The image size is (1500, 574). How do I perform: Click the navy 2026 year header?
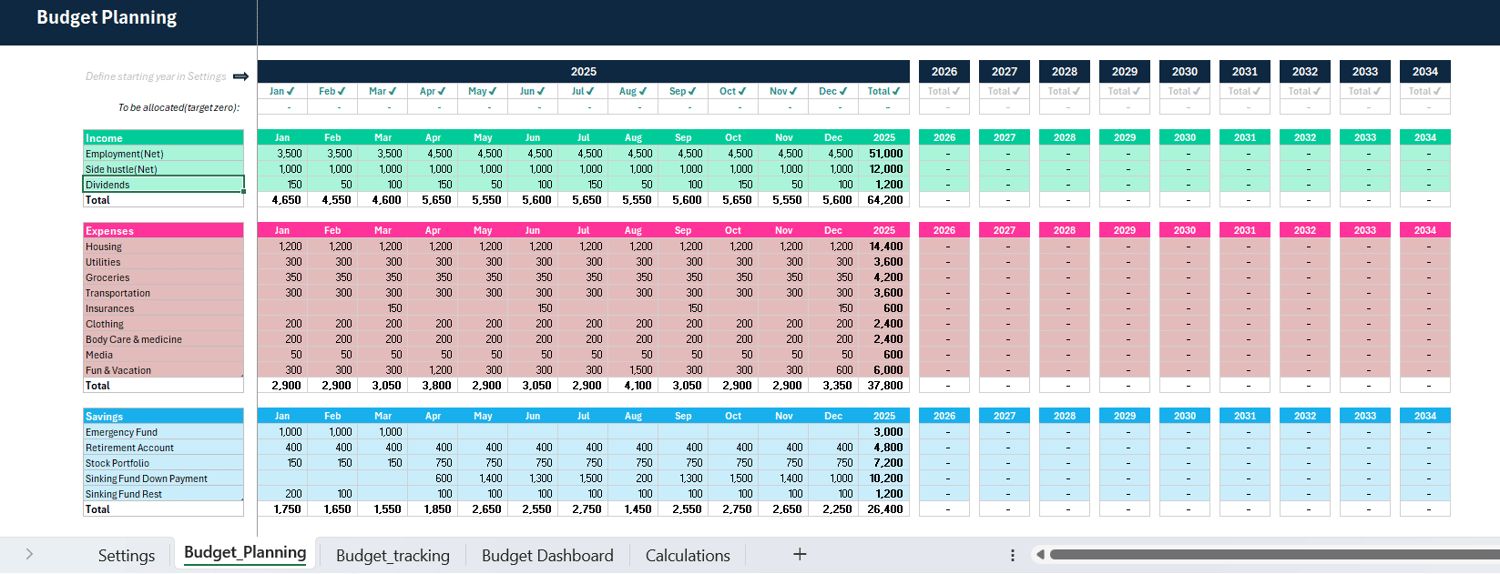tap(944, 72)
